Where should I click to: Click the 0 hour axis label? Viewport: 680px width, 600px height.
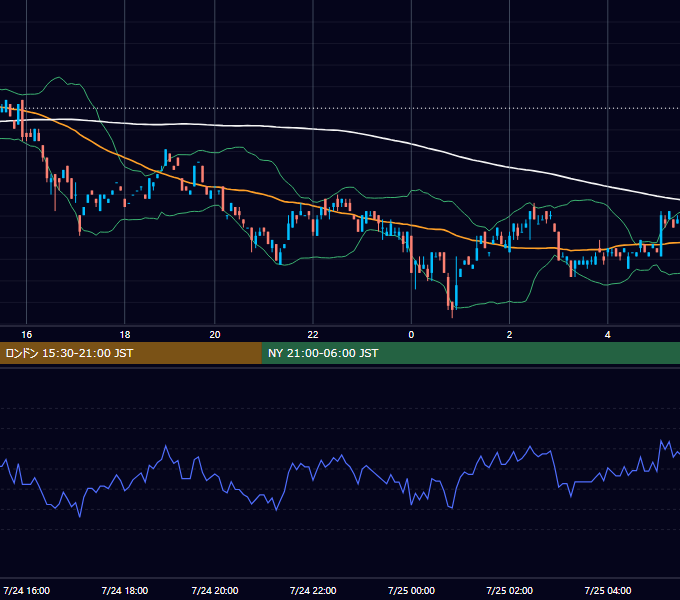(411, 335)
